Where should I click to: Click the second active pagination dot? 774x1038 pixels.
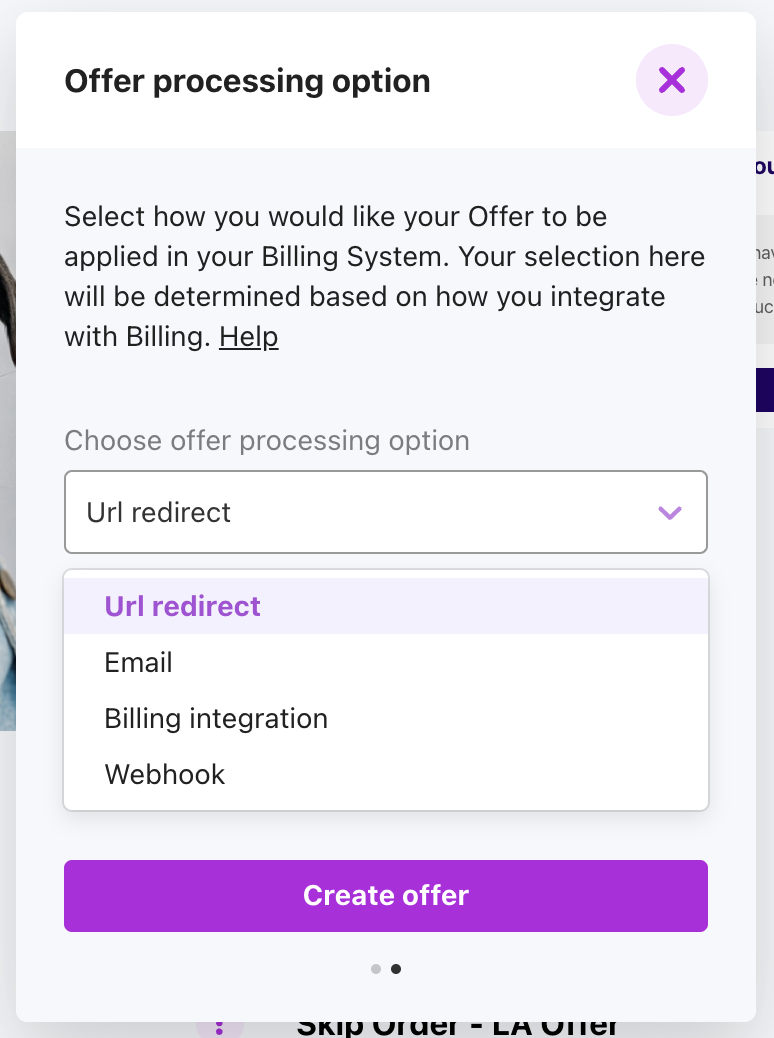[396, 969]
